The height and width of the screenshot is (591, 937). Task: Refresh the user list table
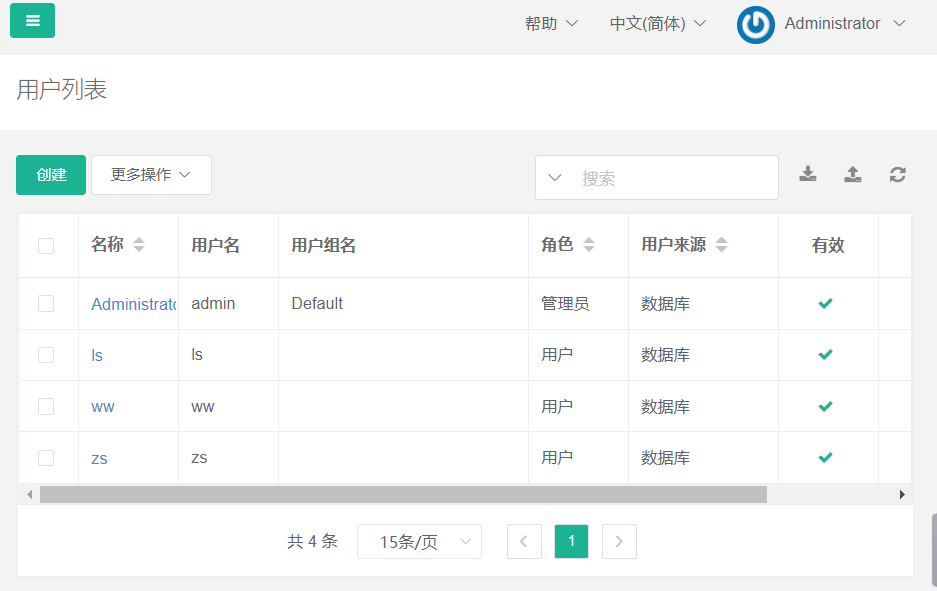(898, 175)
